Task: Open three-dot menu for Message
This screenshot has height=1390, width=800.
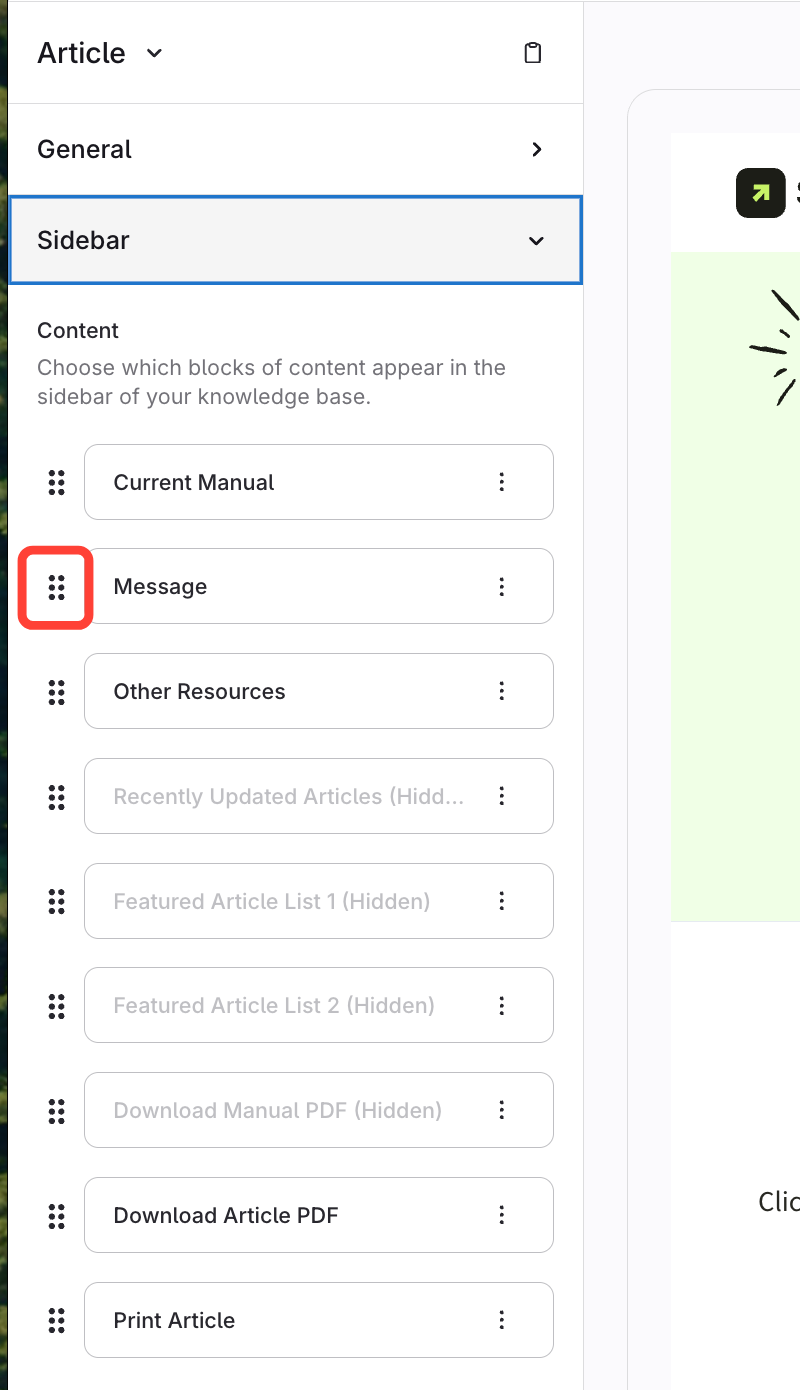Action: [x=502, y=587]
